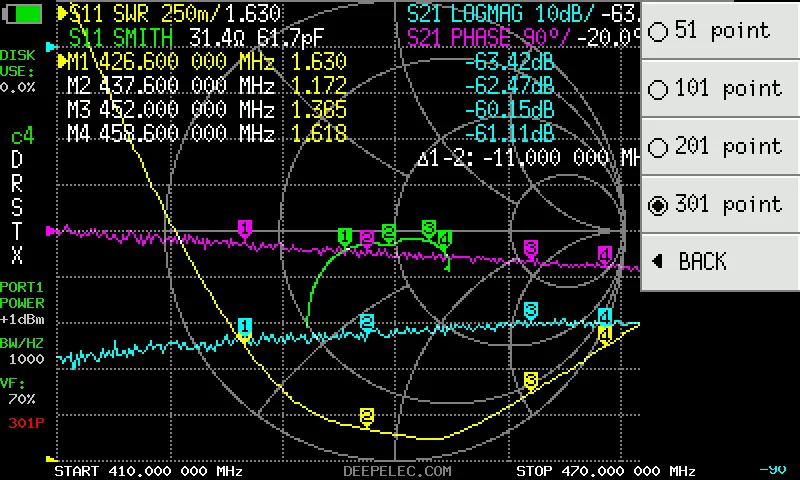
Task: Click the yellow reference position arrow at bottom
Action: pos(51,460)
